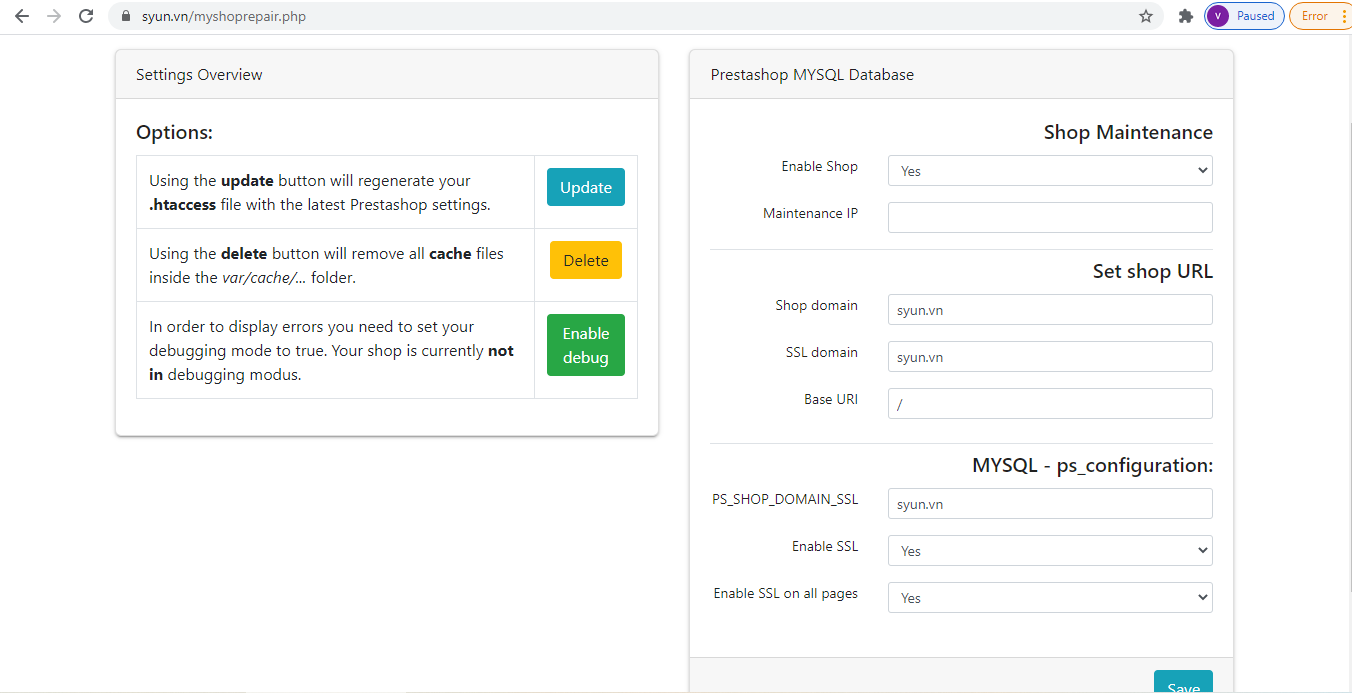This screenshot has height=693, width=1352.
Task: Bookmark this page with star icon
Action: (1146, 16)
